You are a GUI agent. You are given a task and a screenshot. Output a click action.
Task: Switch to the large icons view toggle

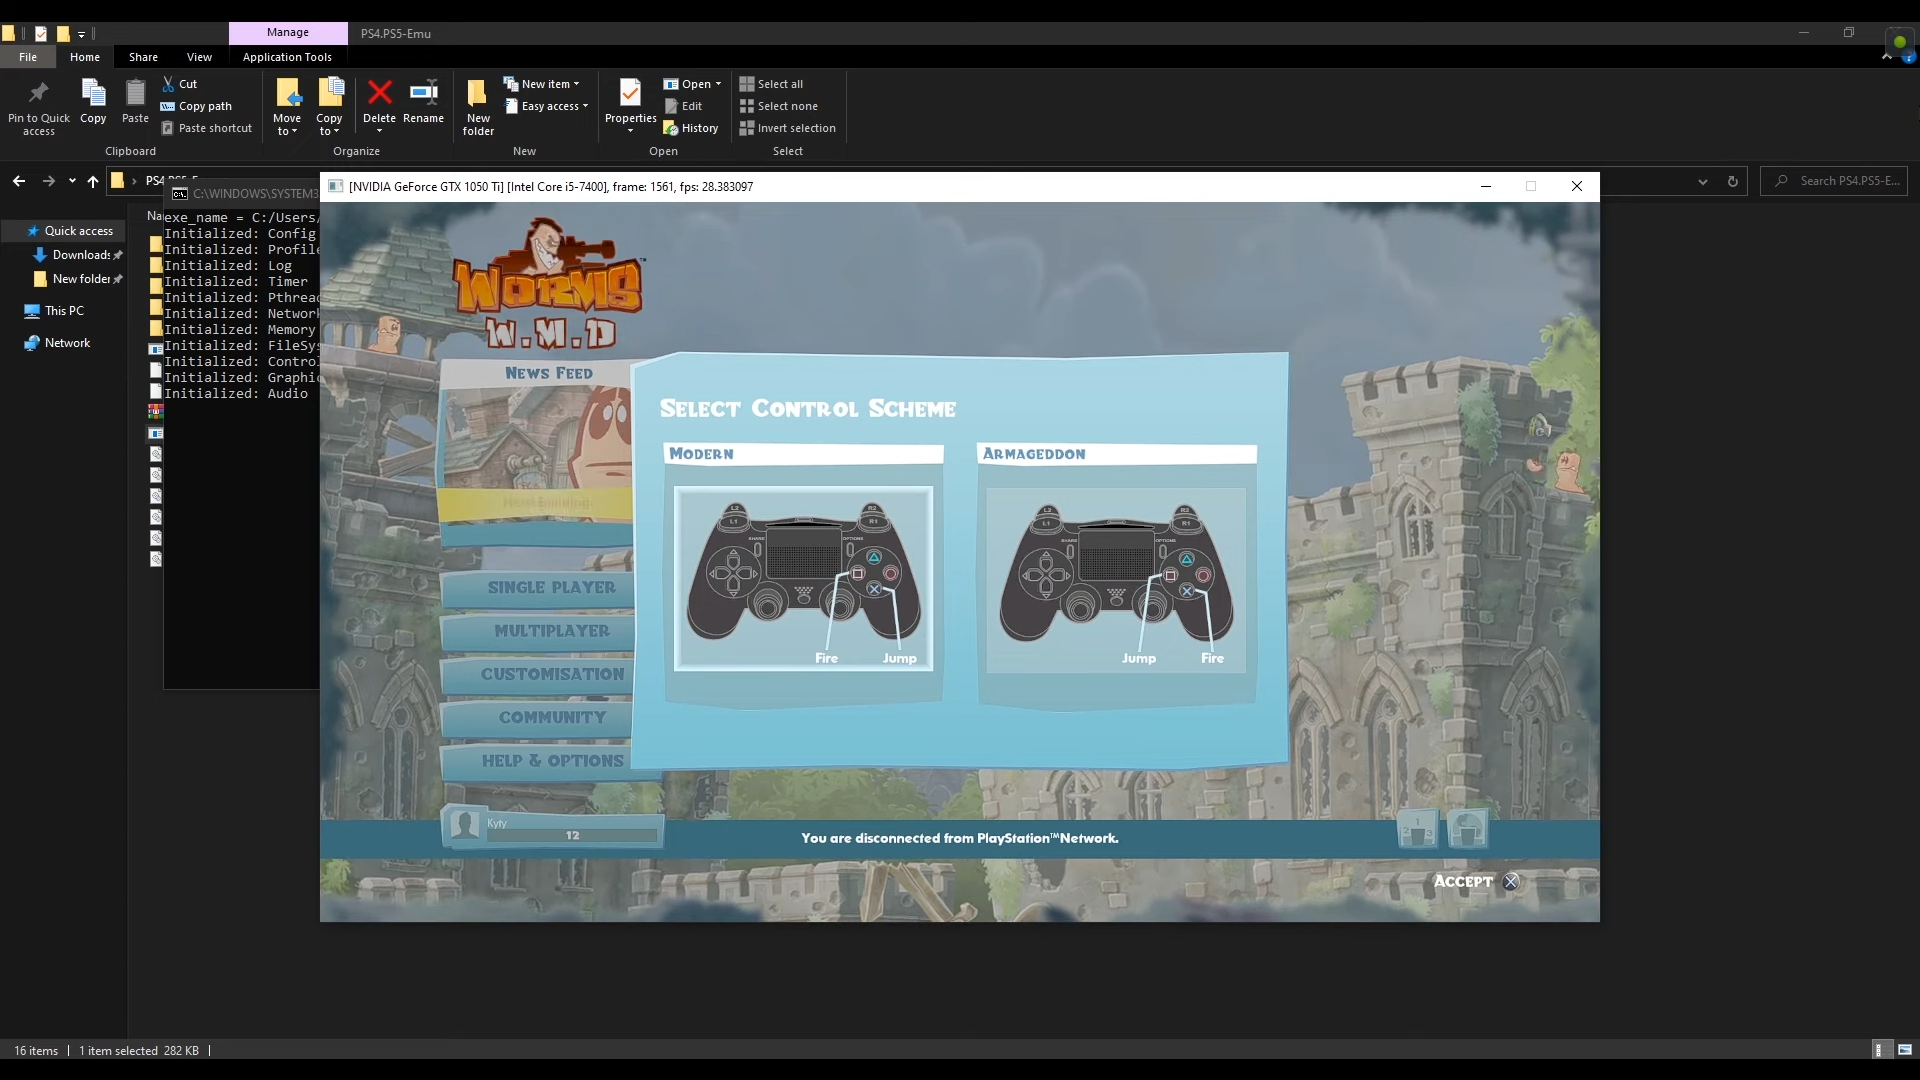point(1905,1050)
